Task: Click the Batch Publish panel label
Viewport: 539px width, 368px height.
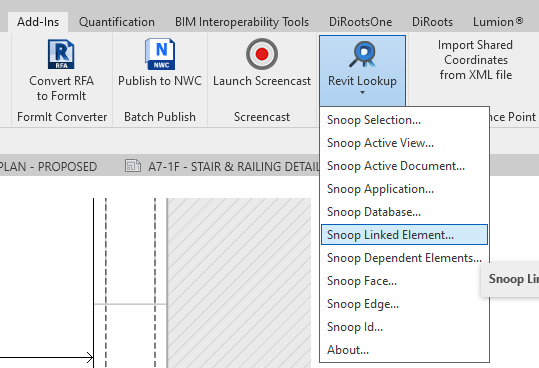Action: pyautogui.click(x=160, y=117)
